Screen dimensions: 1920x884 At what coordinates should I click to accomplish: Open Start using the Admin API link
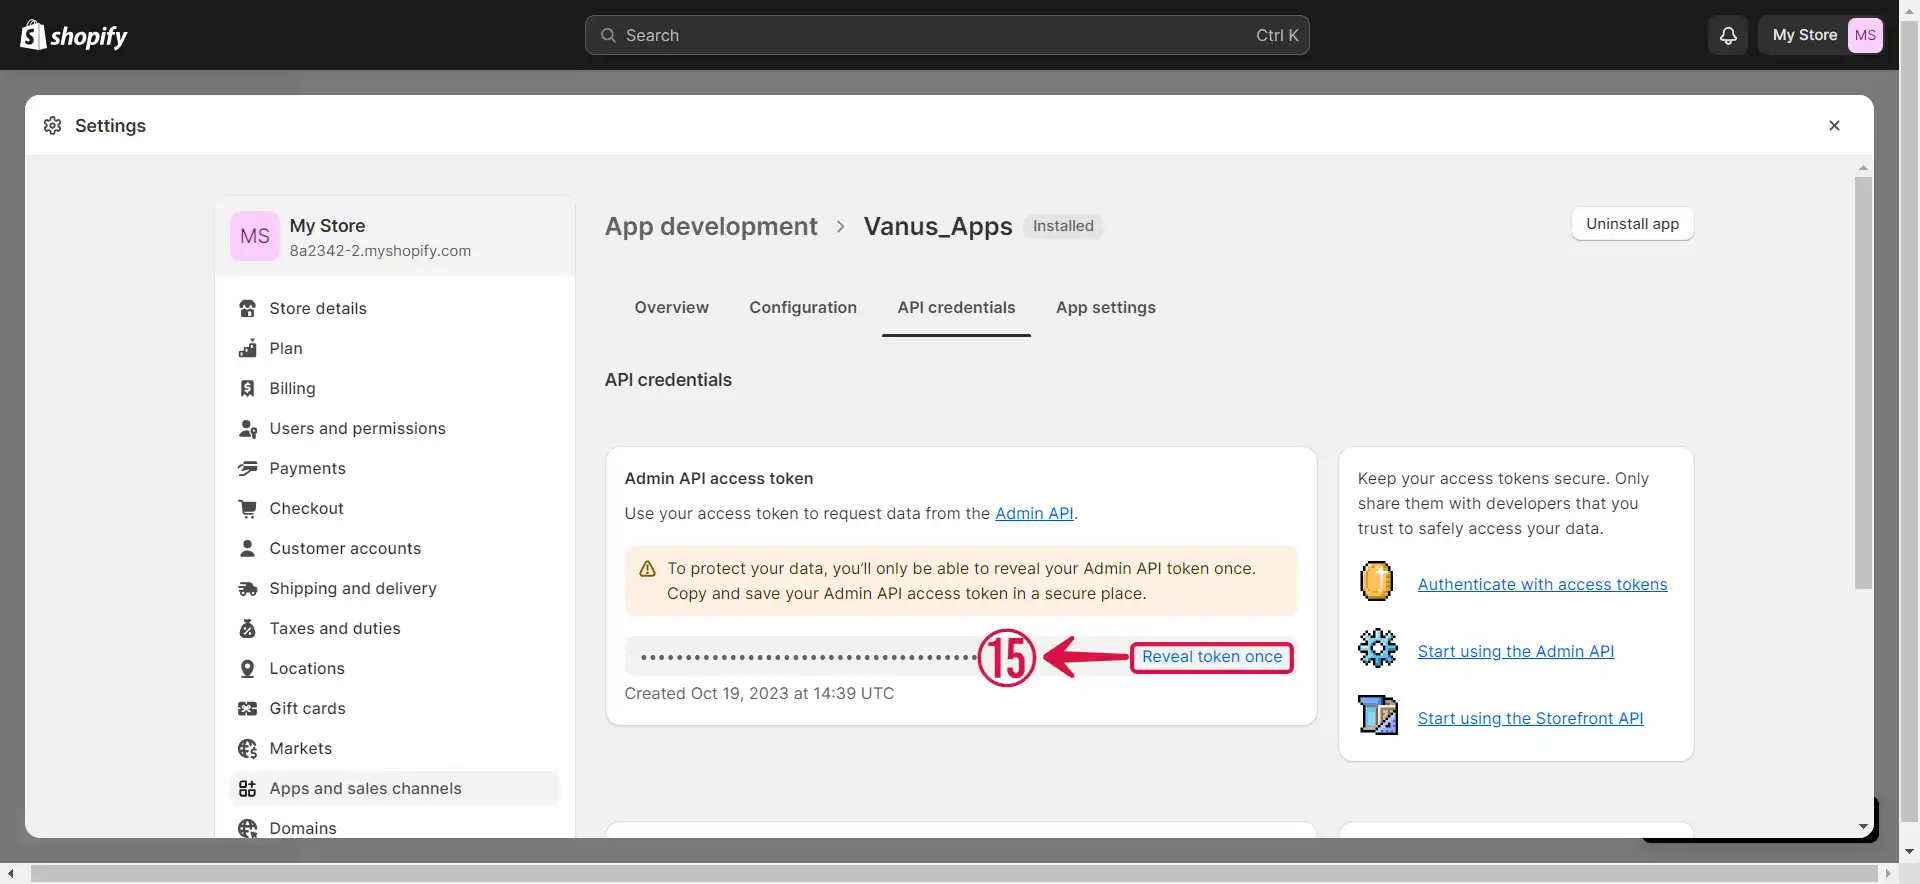(x=1516, y=651)
